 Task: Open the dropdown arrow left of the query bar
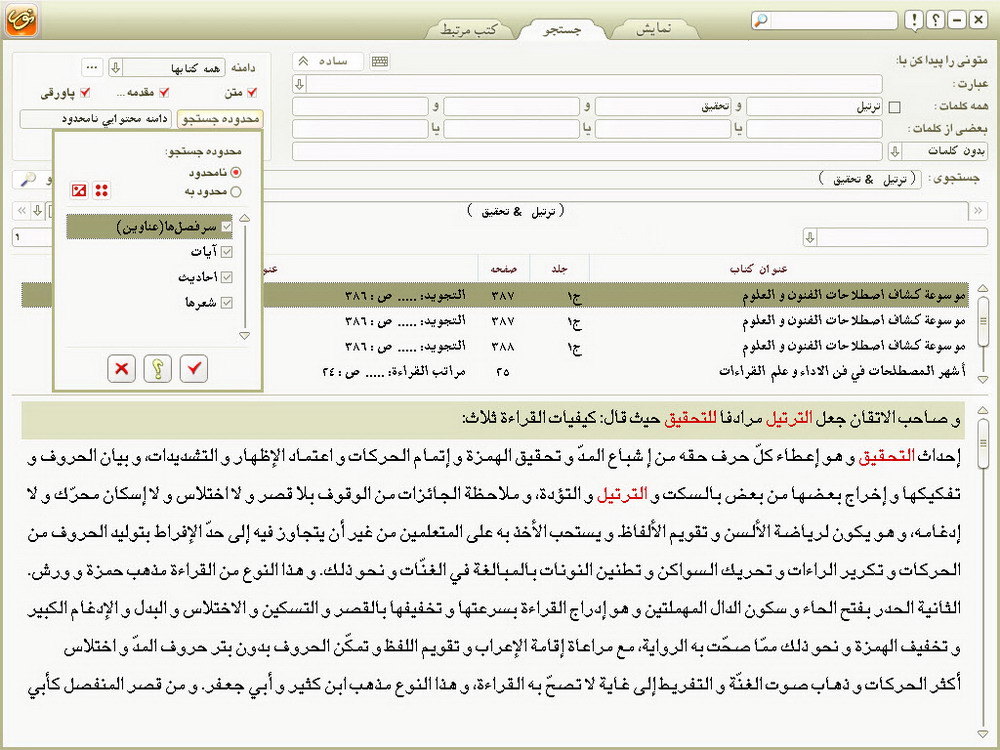coord(38,210)
